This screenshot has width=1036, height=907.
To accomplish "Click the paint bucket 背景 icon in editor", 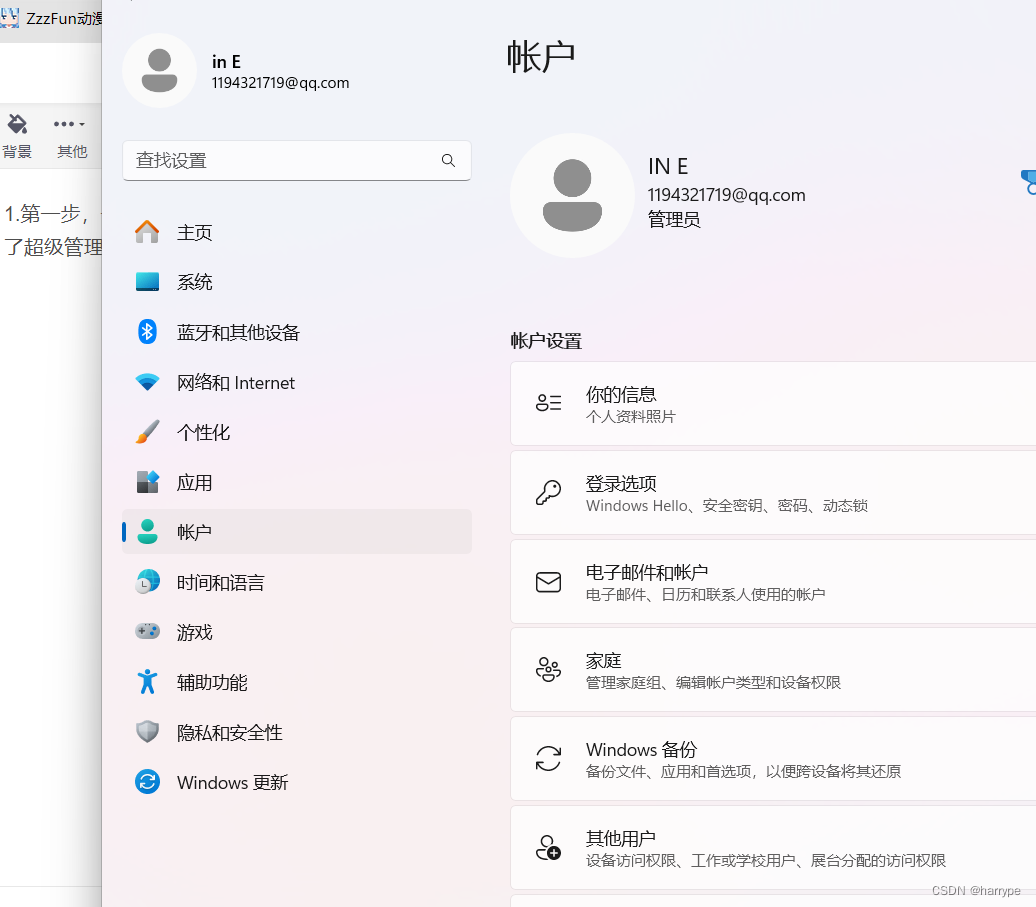I will (17, 124).
